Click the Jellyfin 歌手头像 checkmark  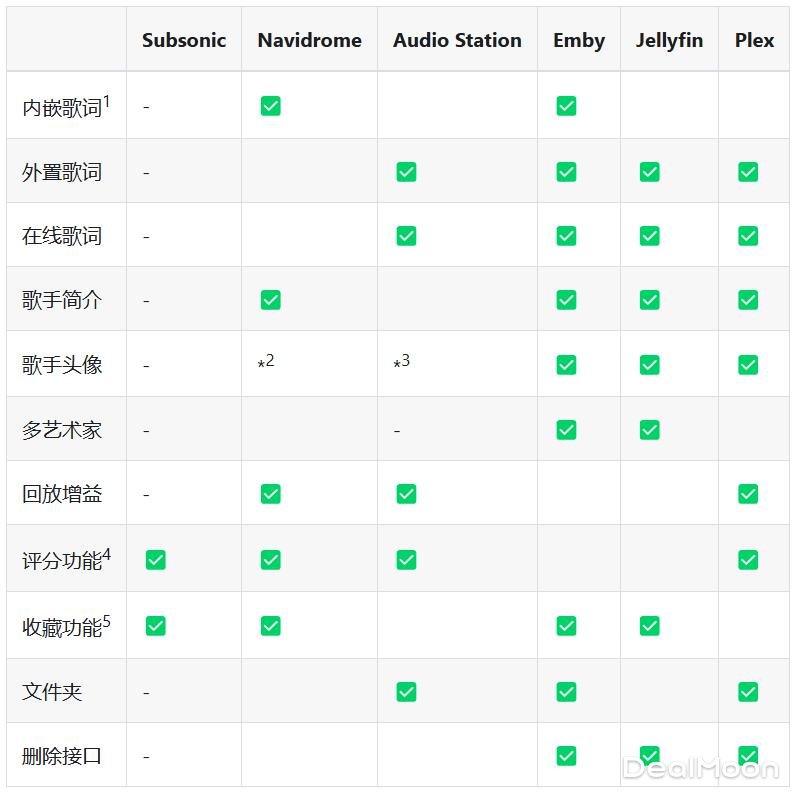[650, 365]
